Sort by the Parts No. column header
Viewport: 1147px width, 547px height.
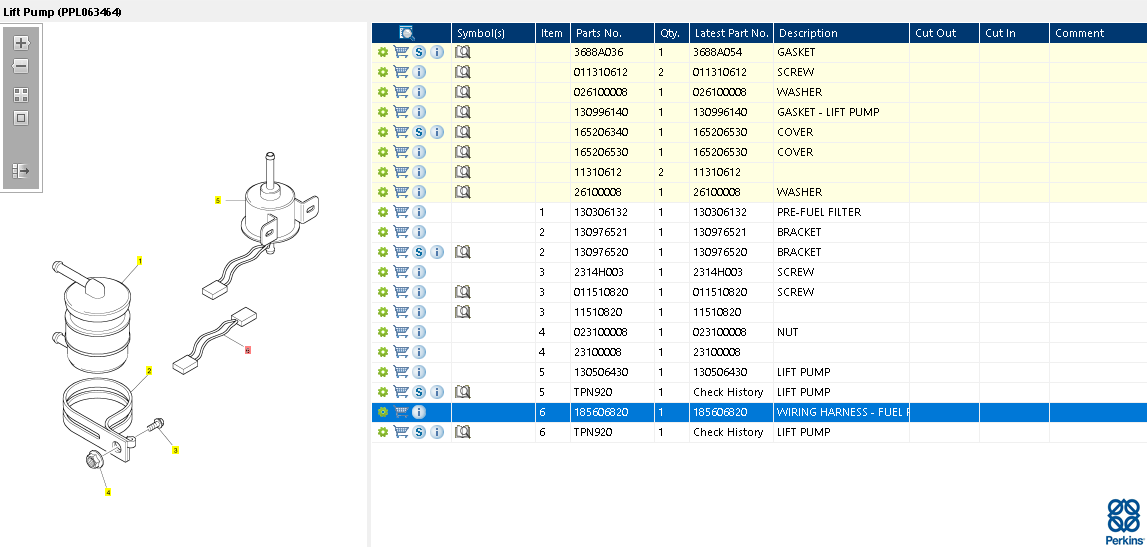[612, 33]
